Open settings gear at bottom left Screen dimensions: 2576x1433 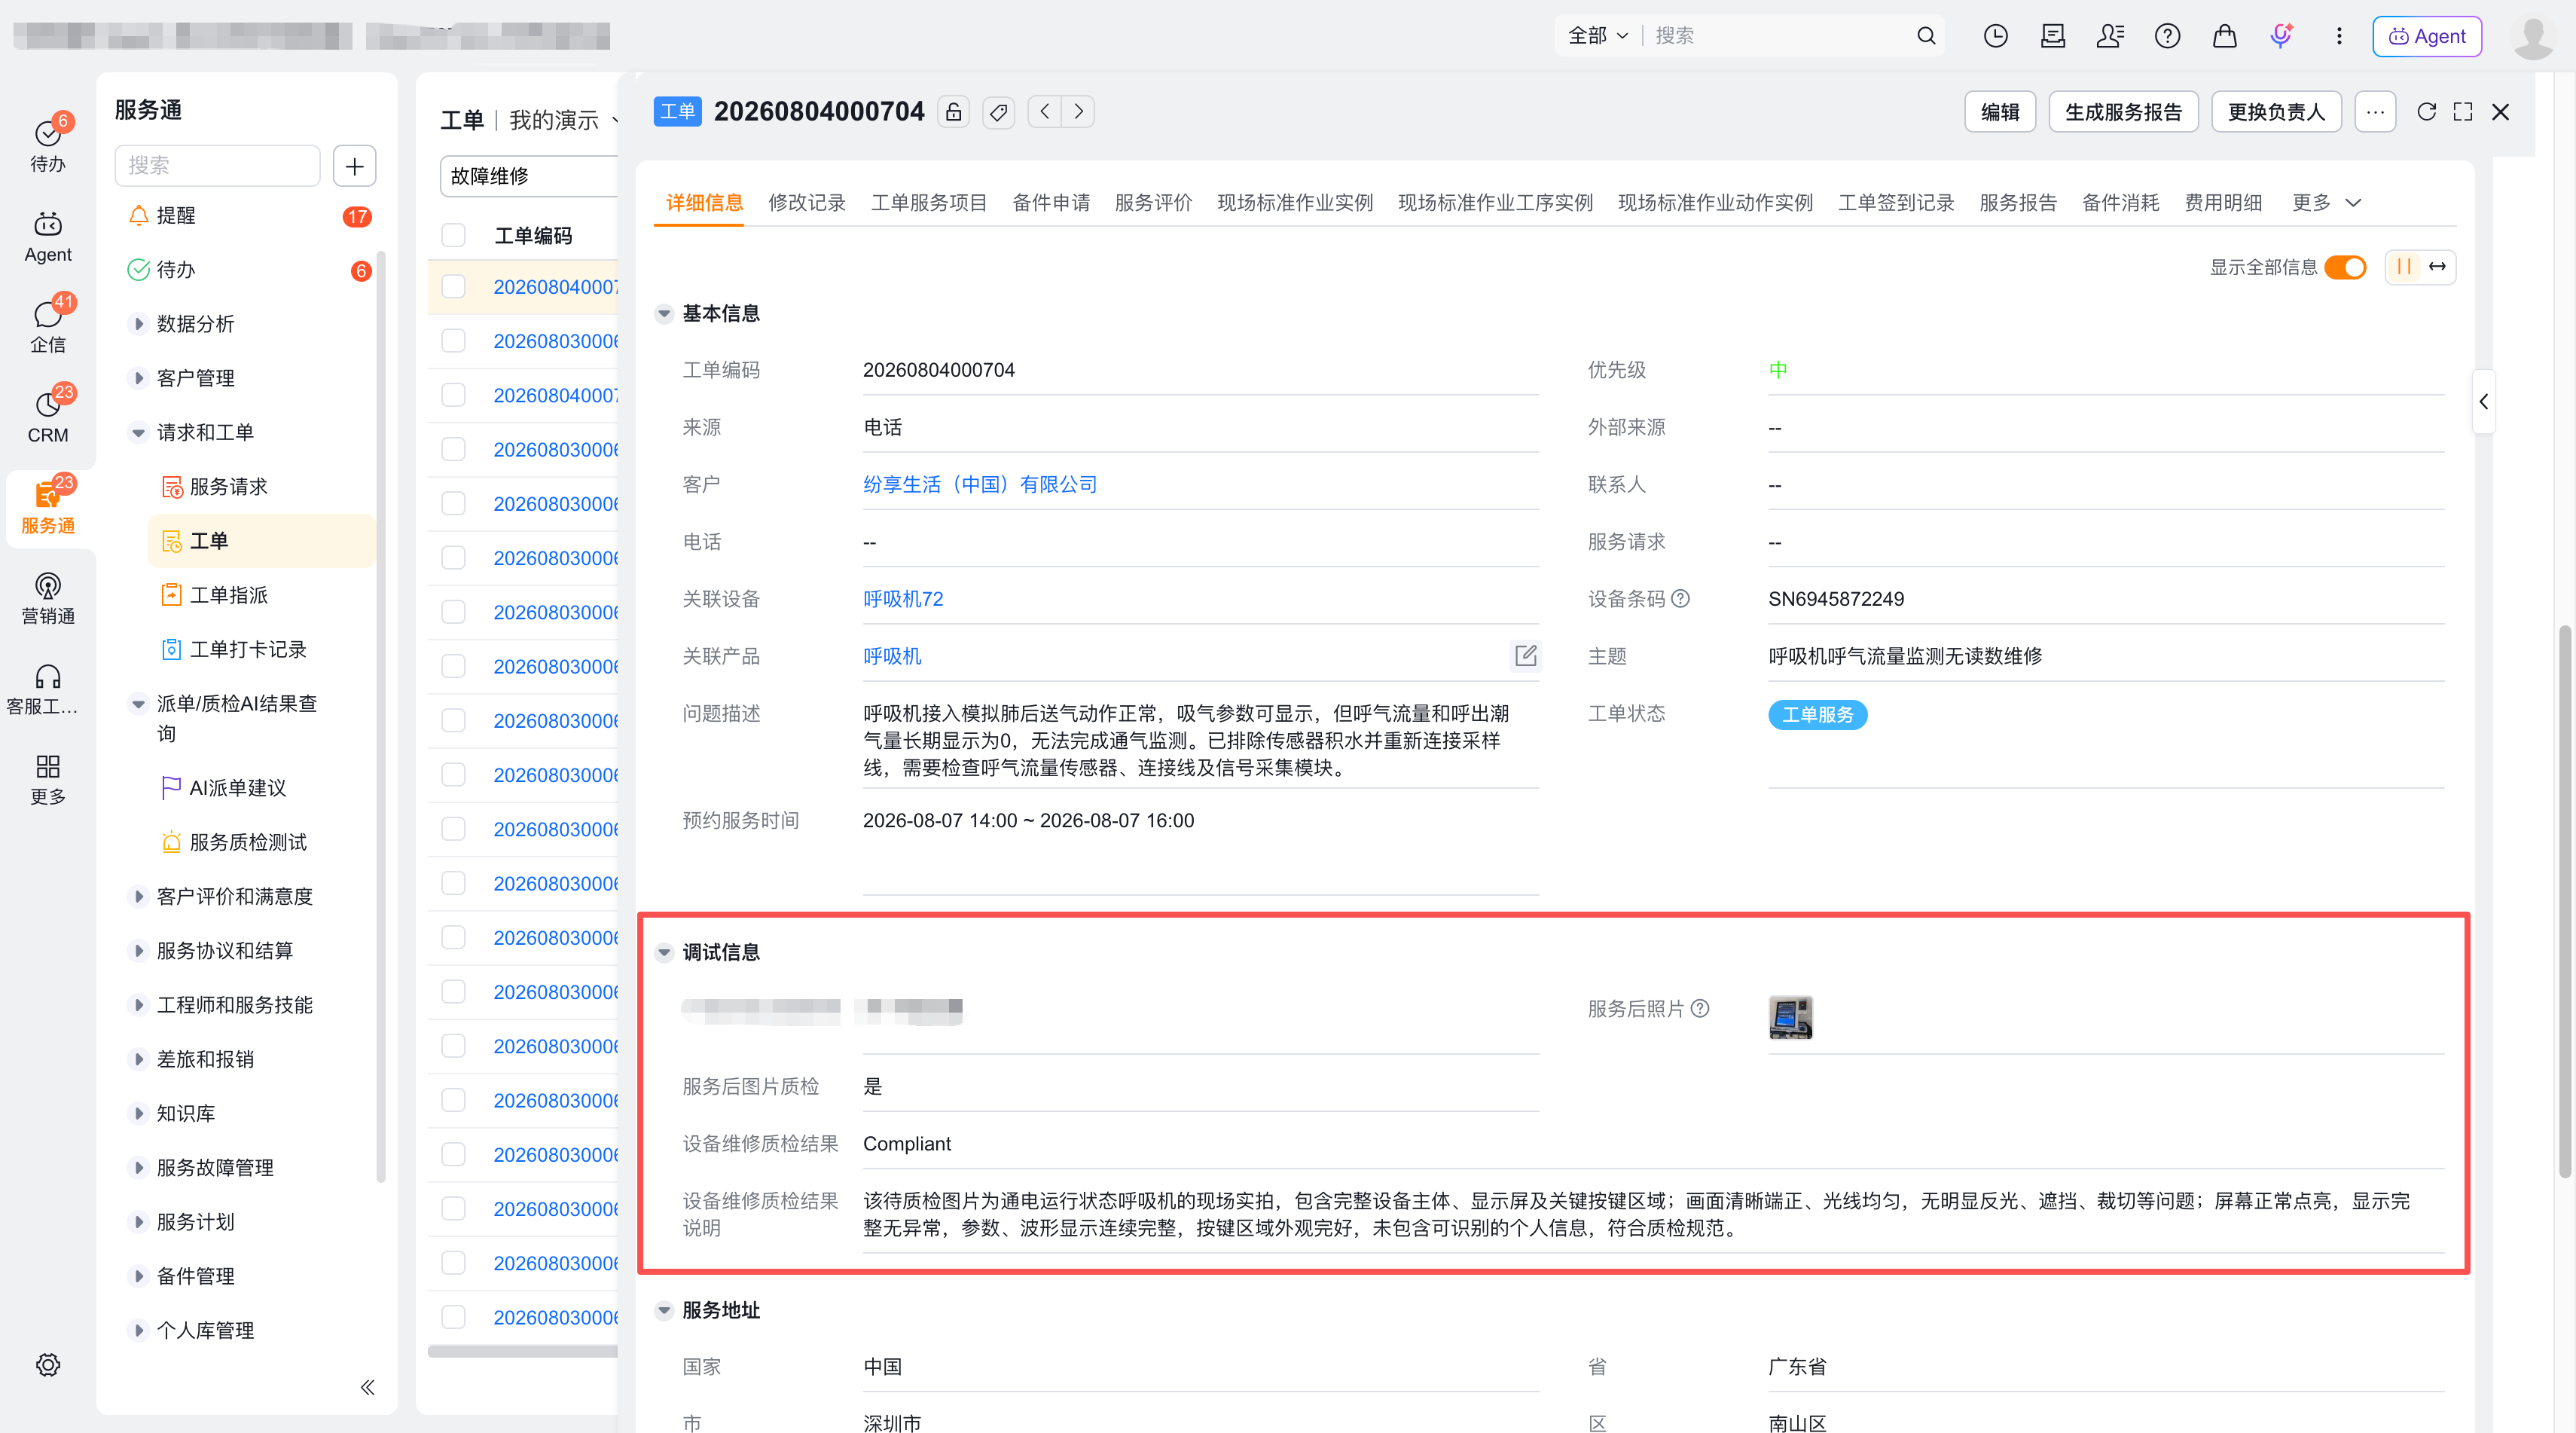[x=48, y=1365]
